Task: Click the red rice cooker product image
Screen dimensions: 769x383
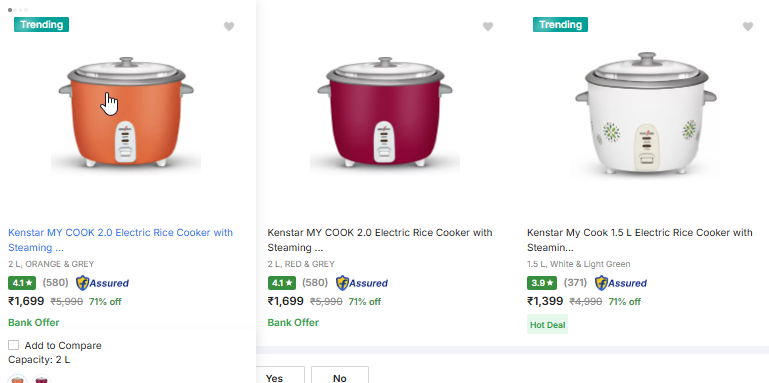Action: click(x=385, y=114)
